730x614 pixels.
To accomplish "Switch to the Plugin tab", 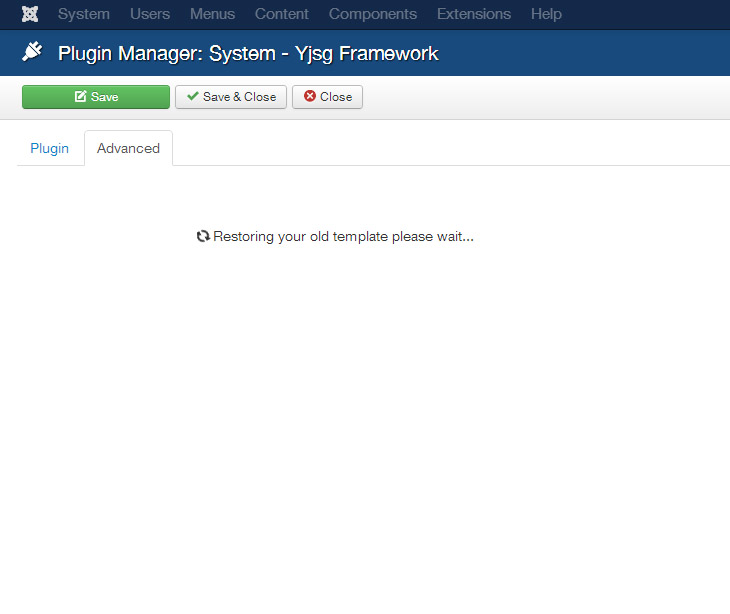I will pyautogui.click(x=50, y=148).
